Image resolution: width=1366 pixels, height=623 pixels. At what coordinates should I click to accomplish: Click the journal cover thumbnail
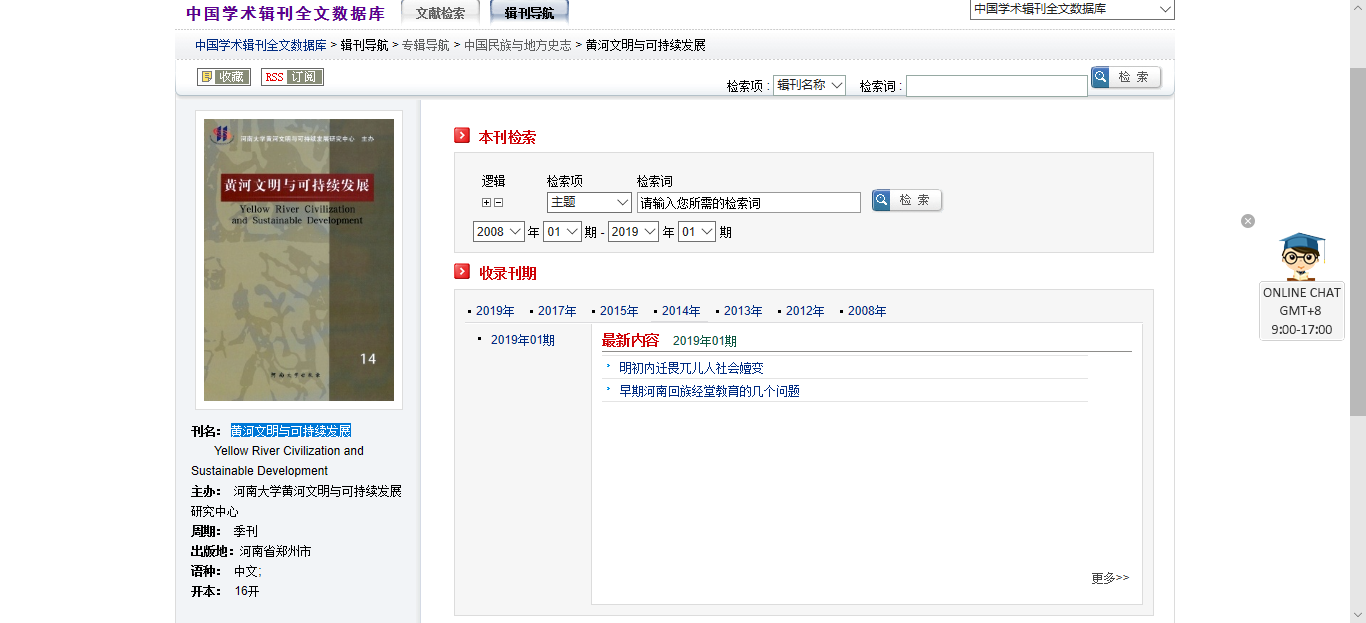click(299, 260)
